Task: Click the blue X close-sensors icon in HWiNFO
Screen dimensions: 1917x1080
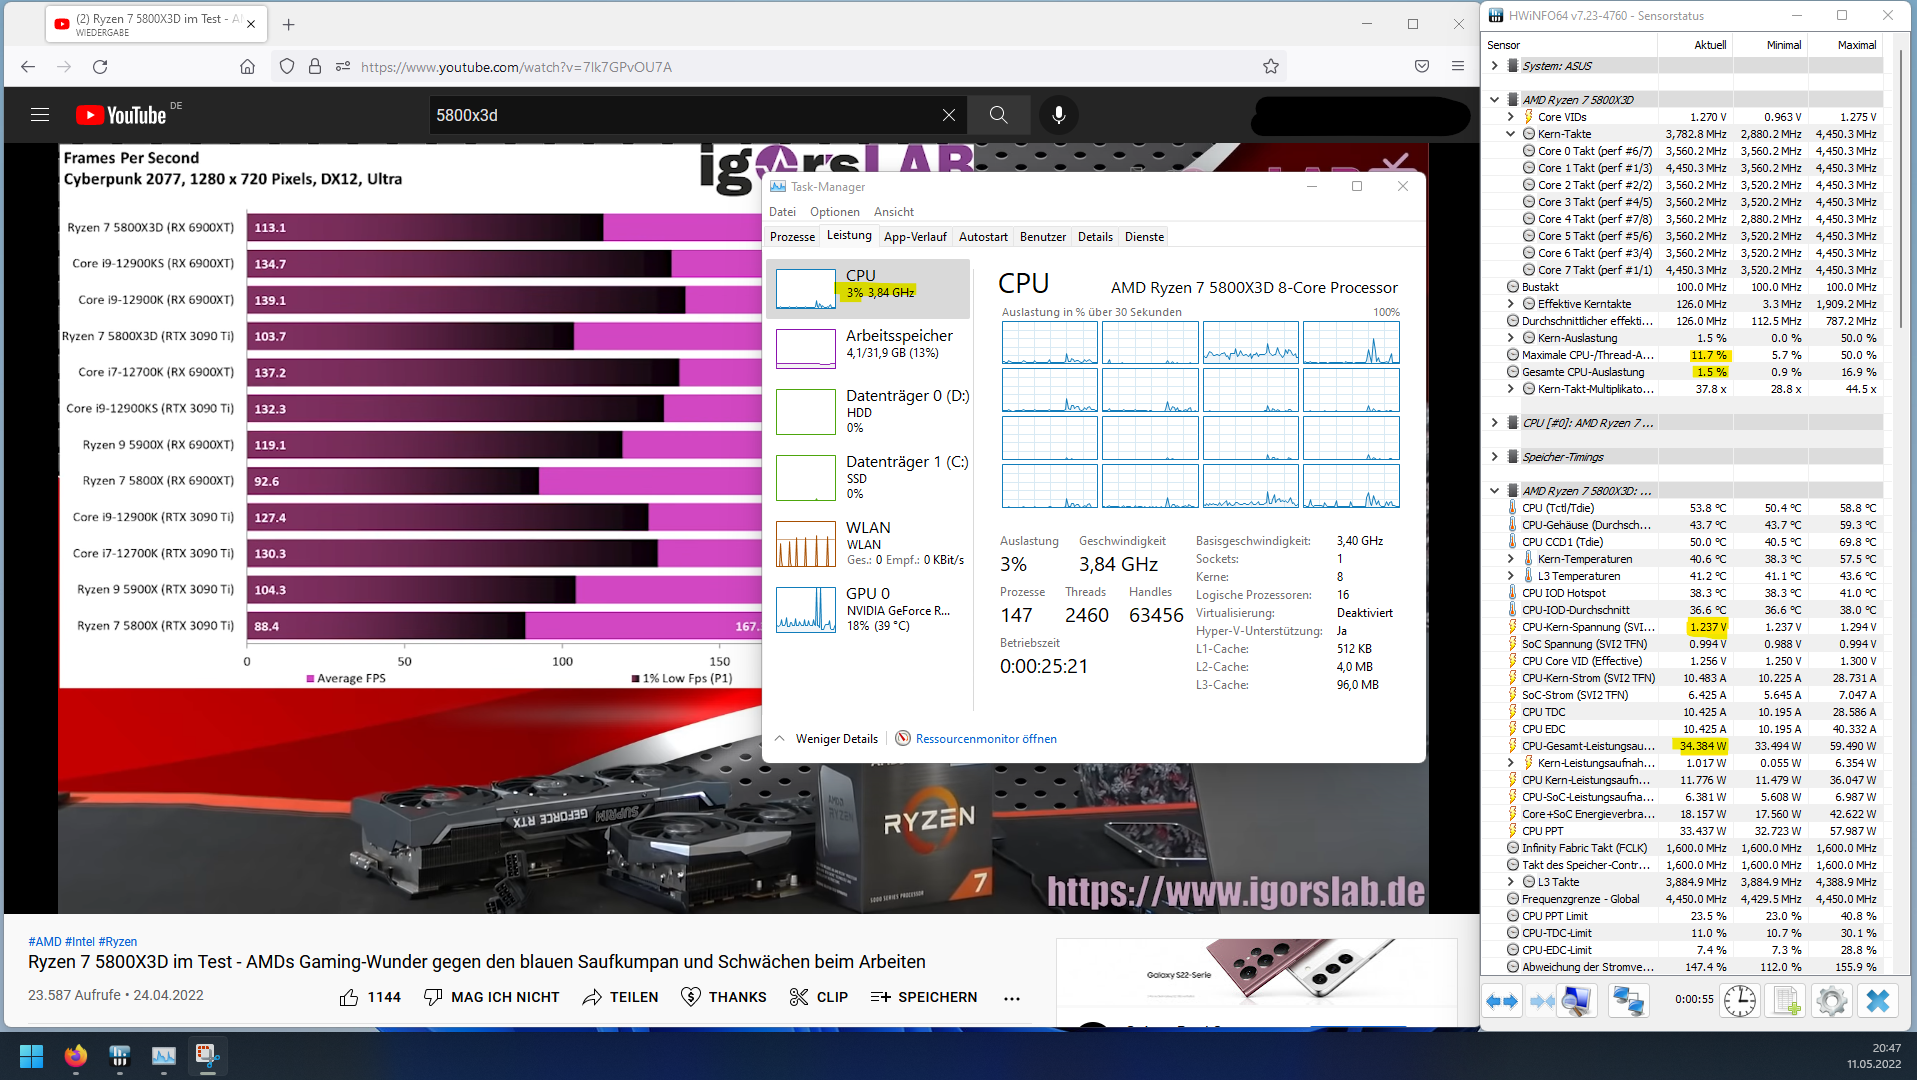Action: (1878, 1001)
